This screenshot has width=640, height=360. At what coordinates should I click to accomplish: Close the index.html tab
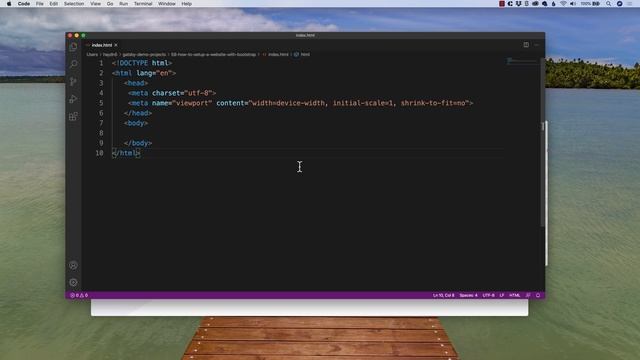point(116,45)
